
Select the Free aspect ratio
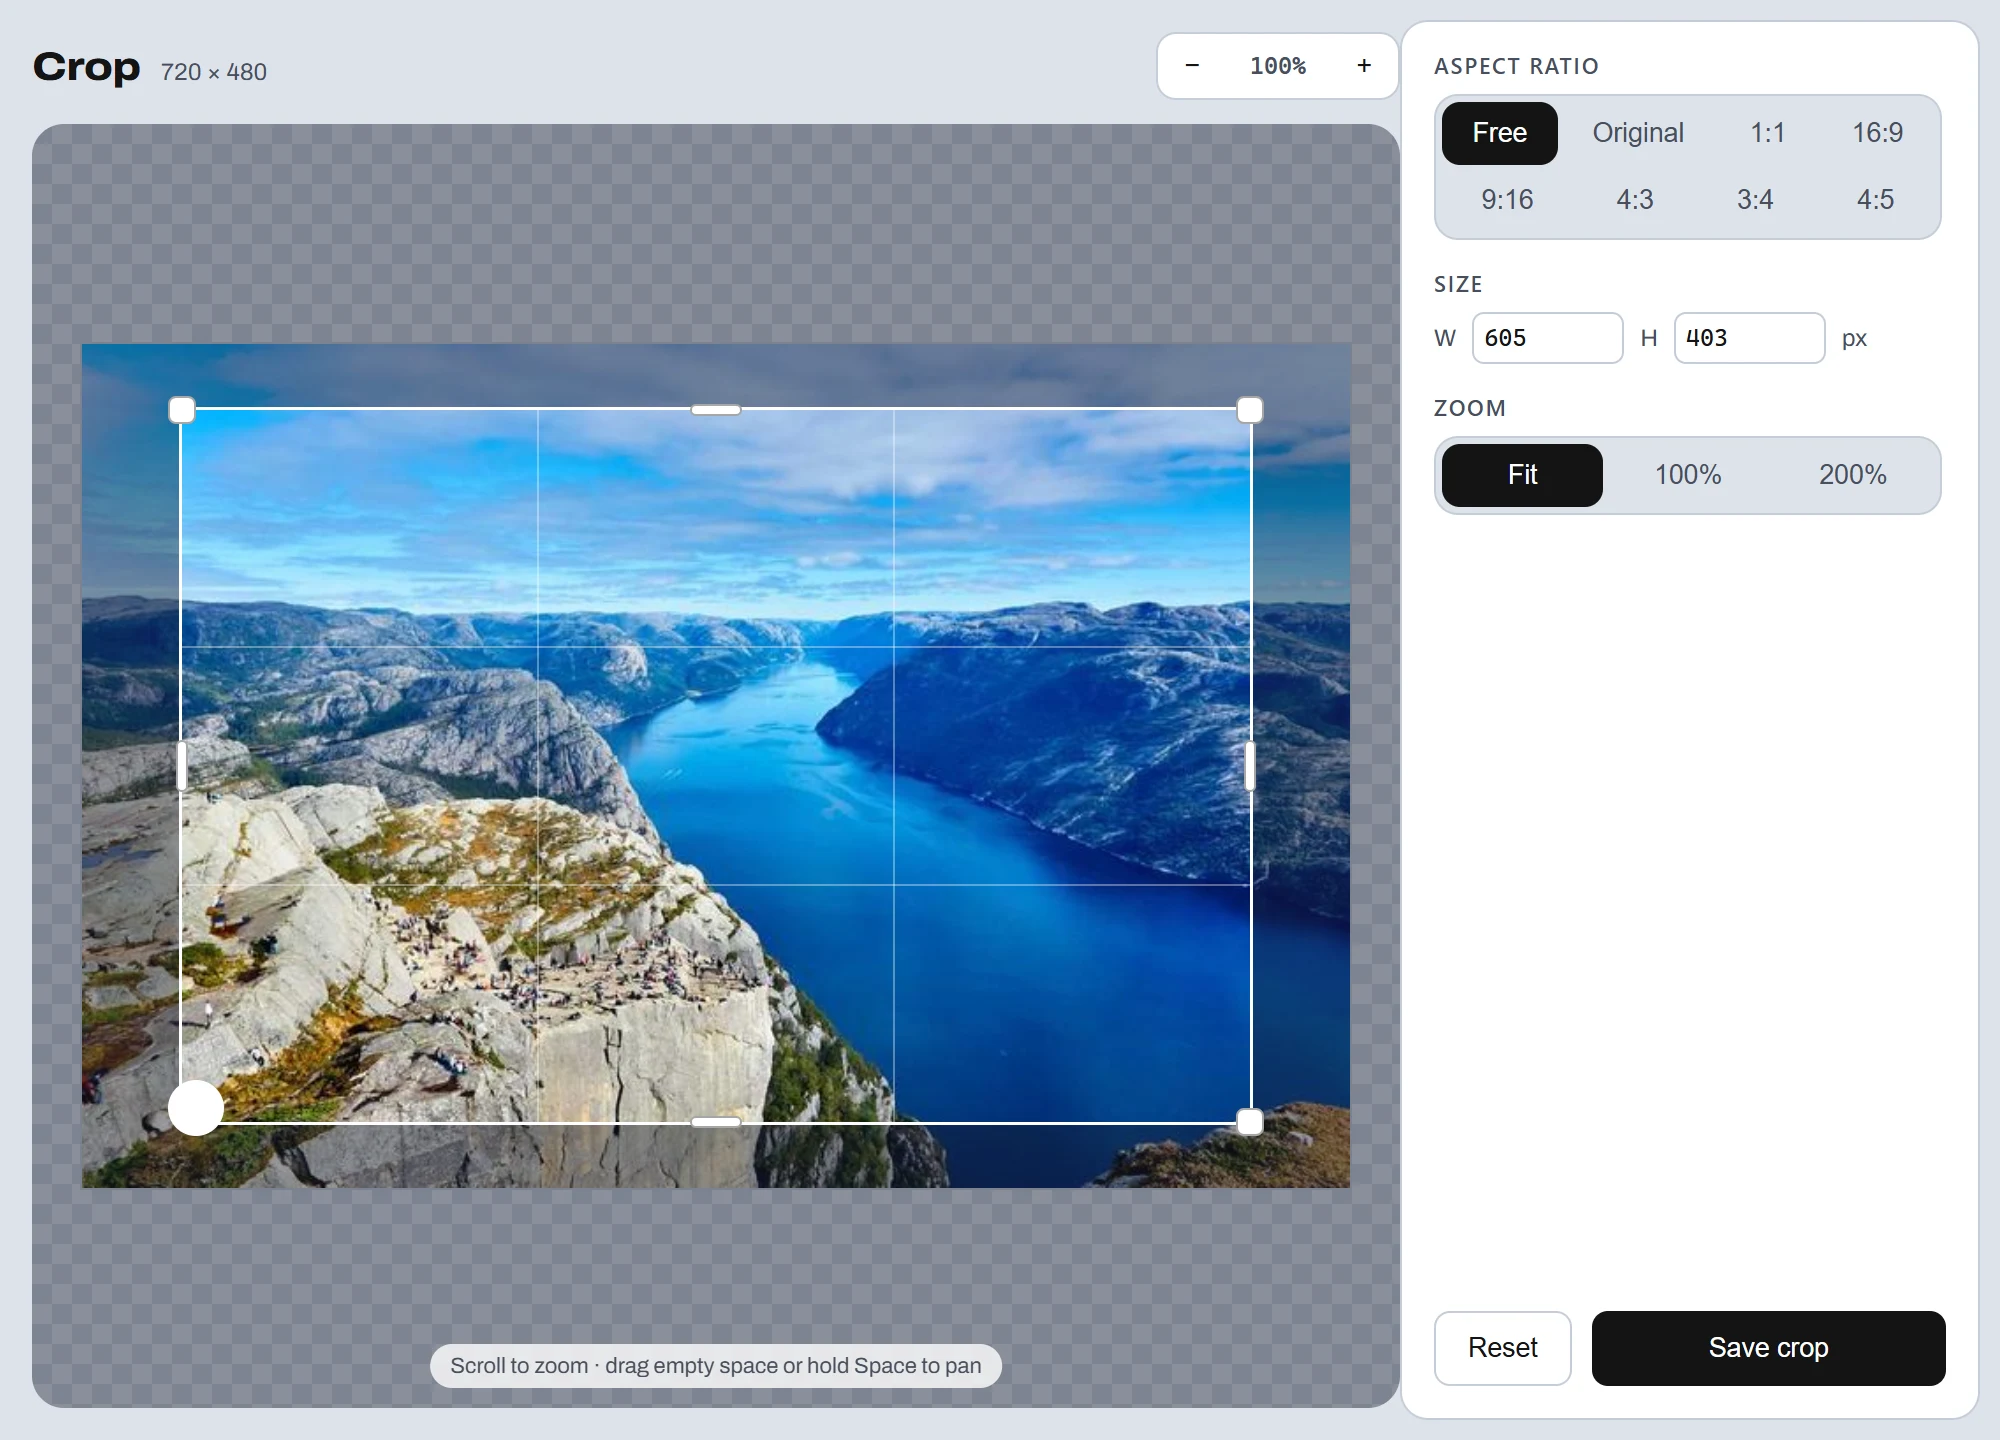point(1499,133)
